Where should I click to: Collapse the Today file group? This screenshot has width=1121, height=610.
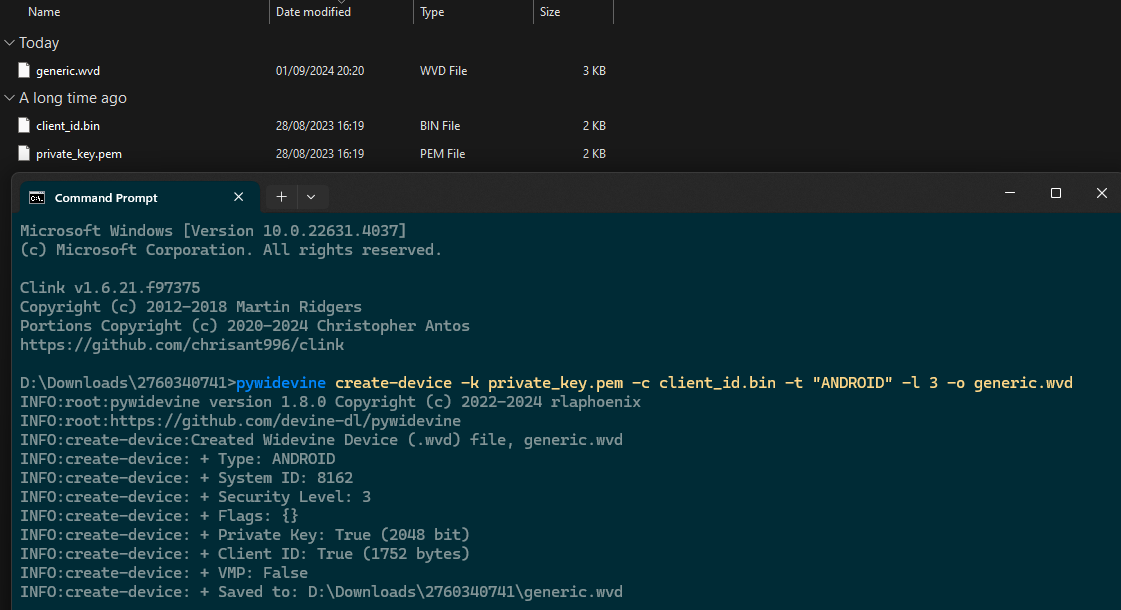9,43
